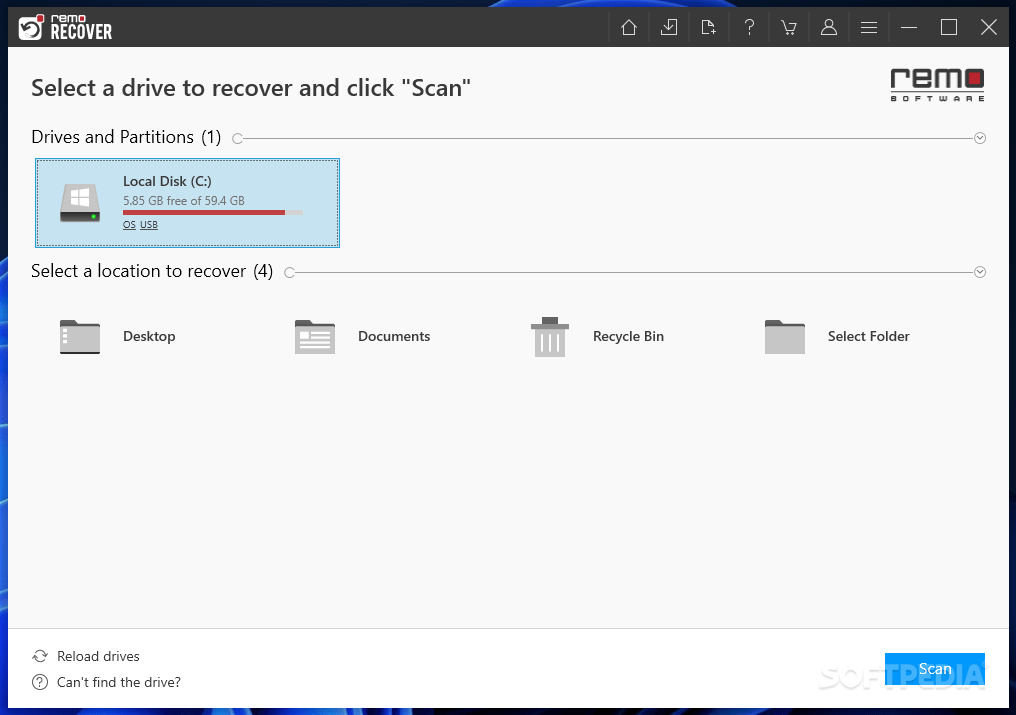
Task: Click the help question mark icon
Action: [x=748, y=27]
